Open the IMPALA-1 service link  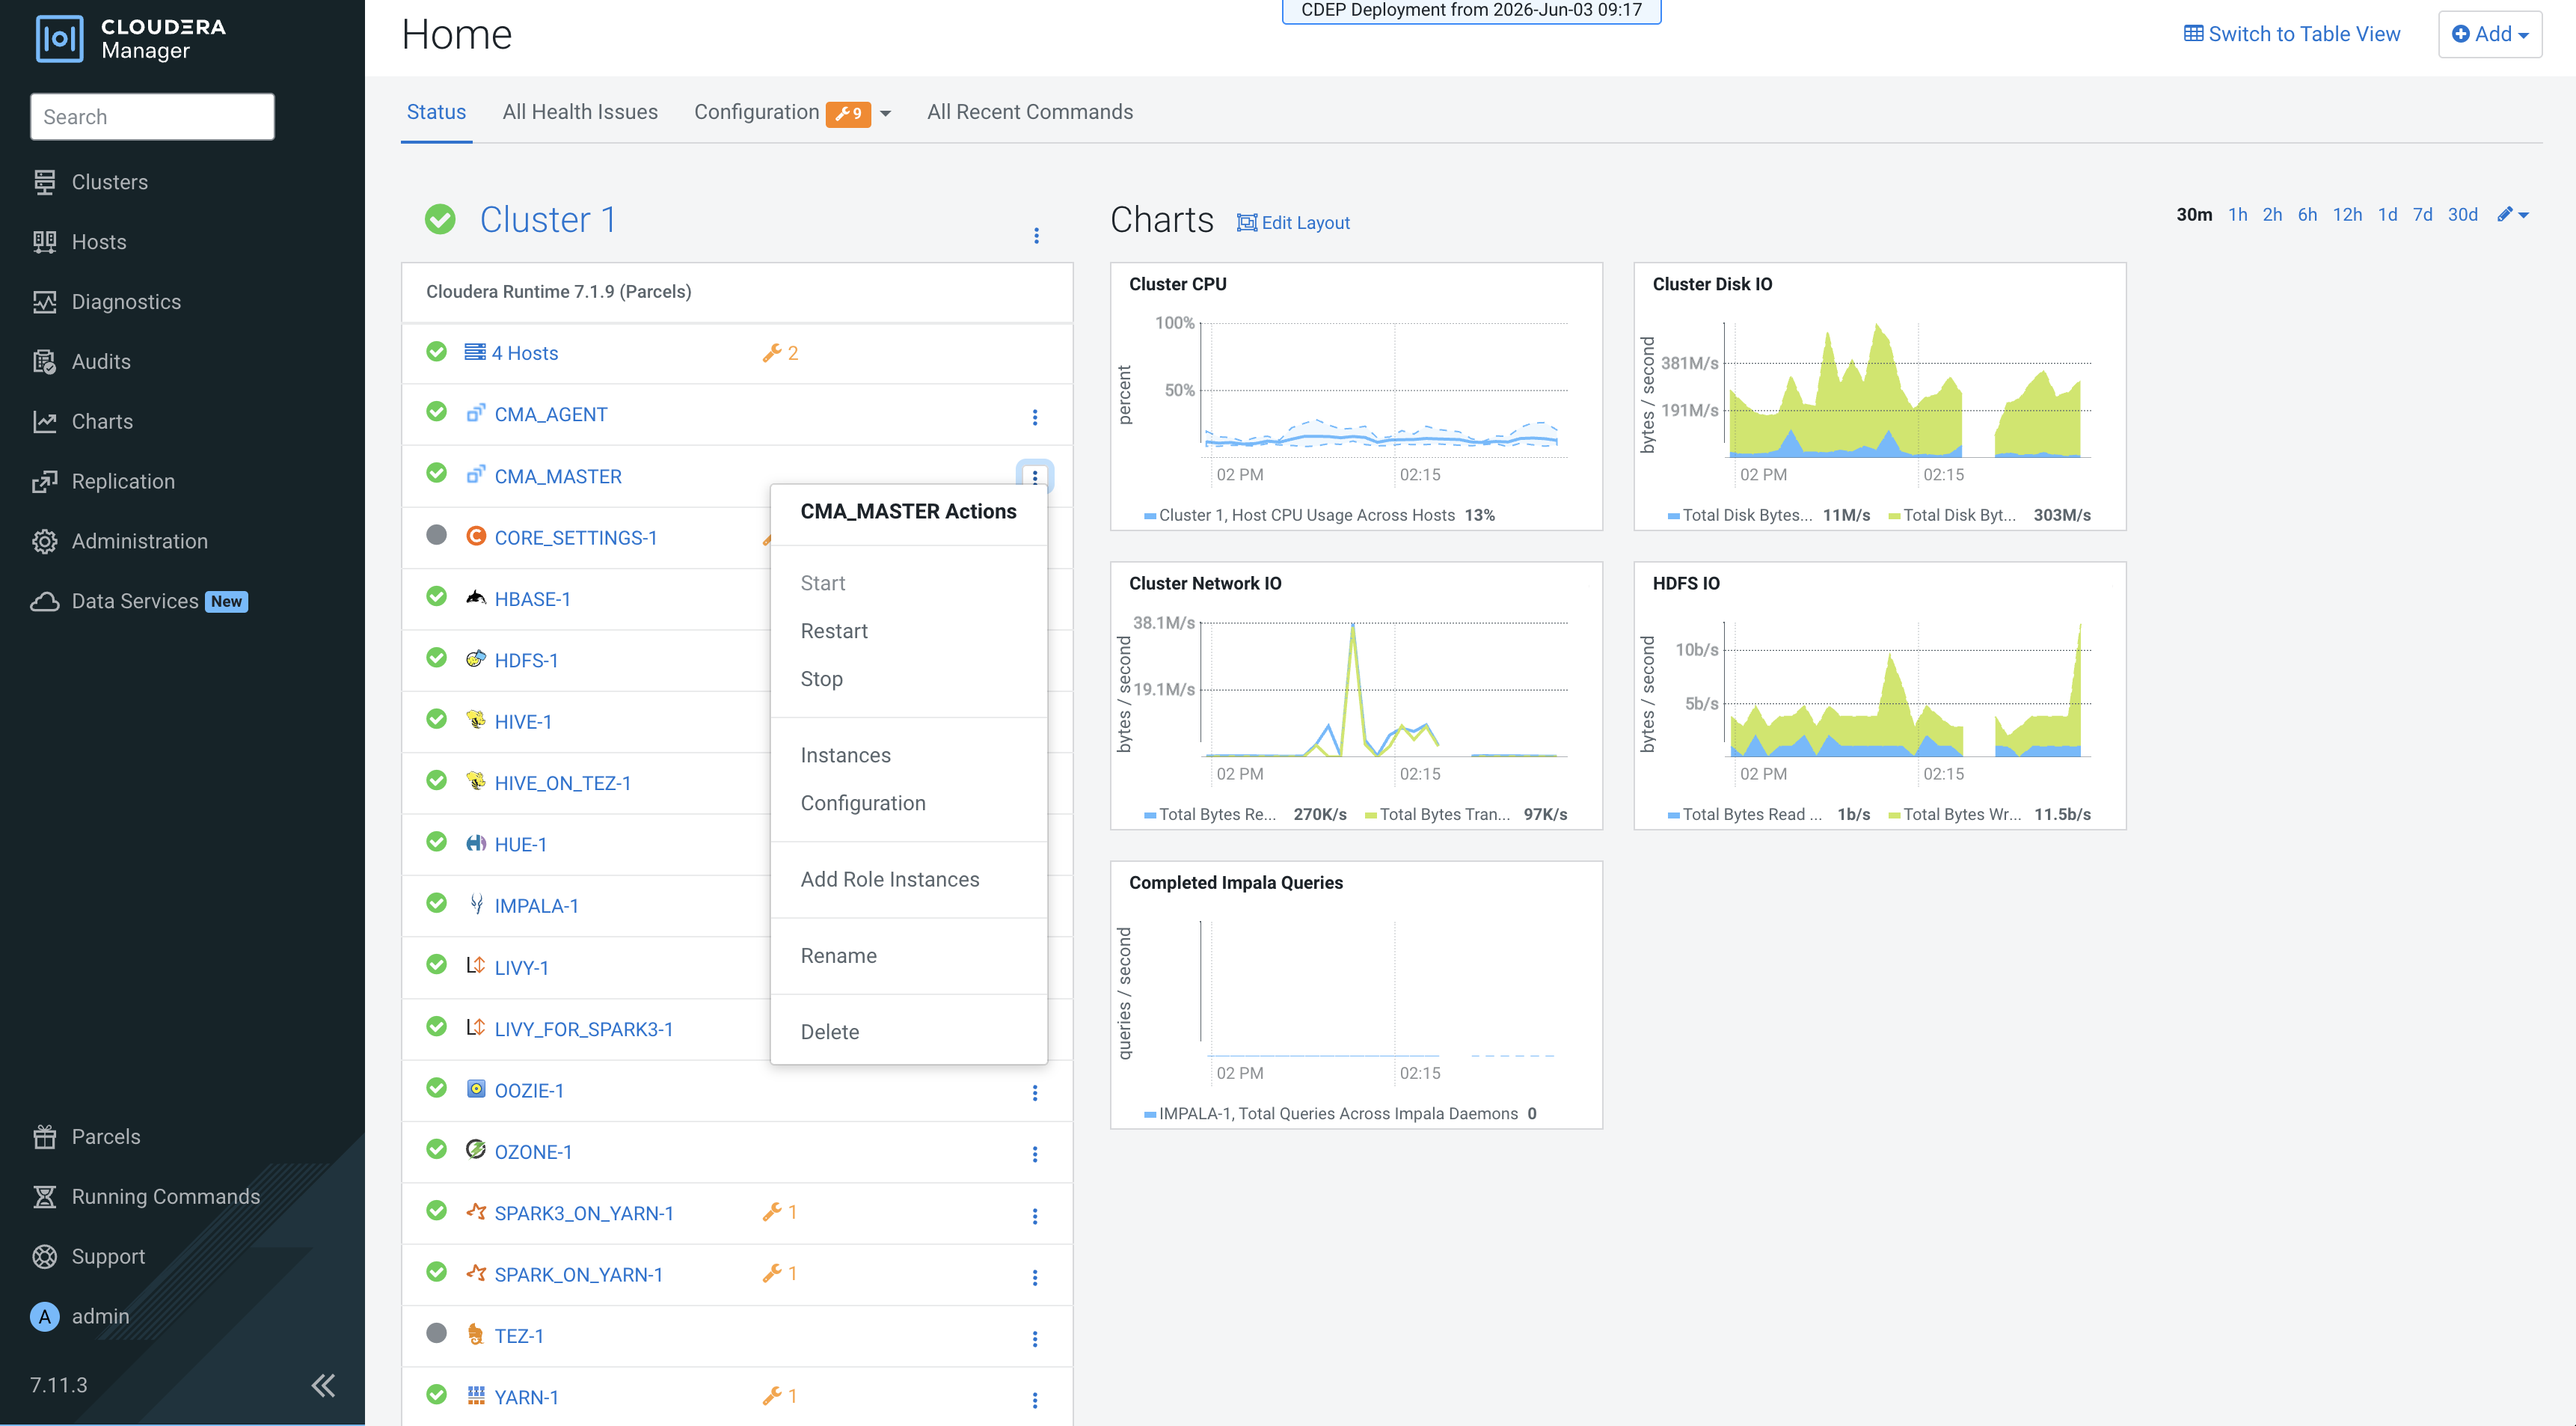tap(536, 906)
